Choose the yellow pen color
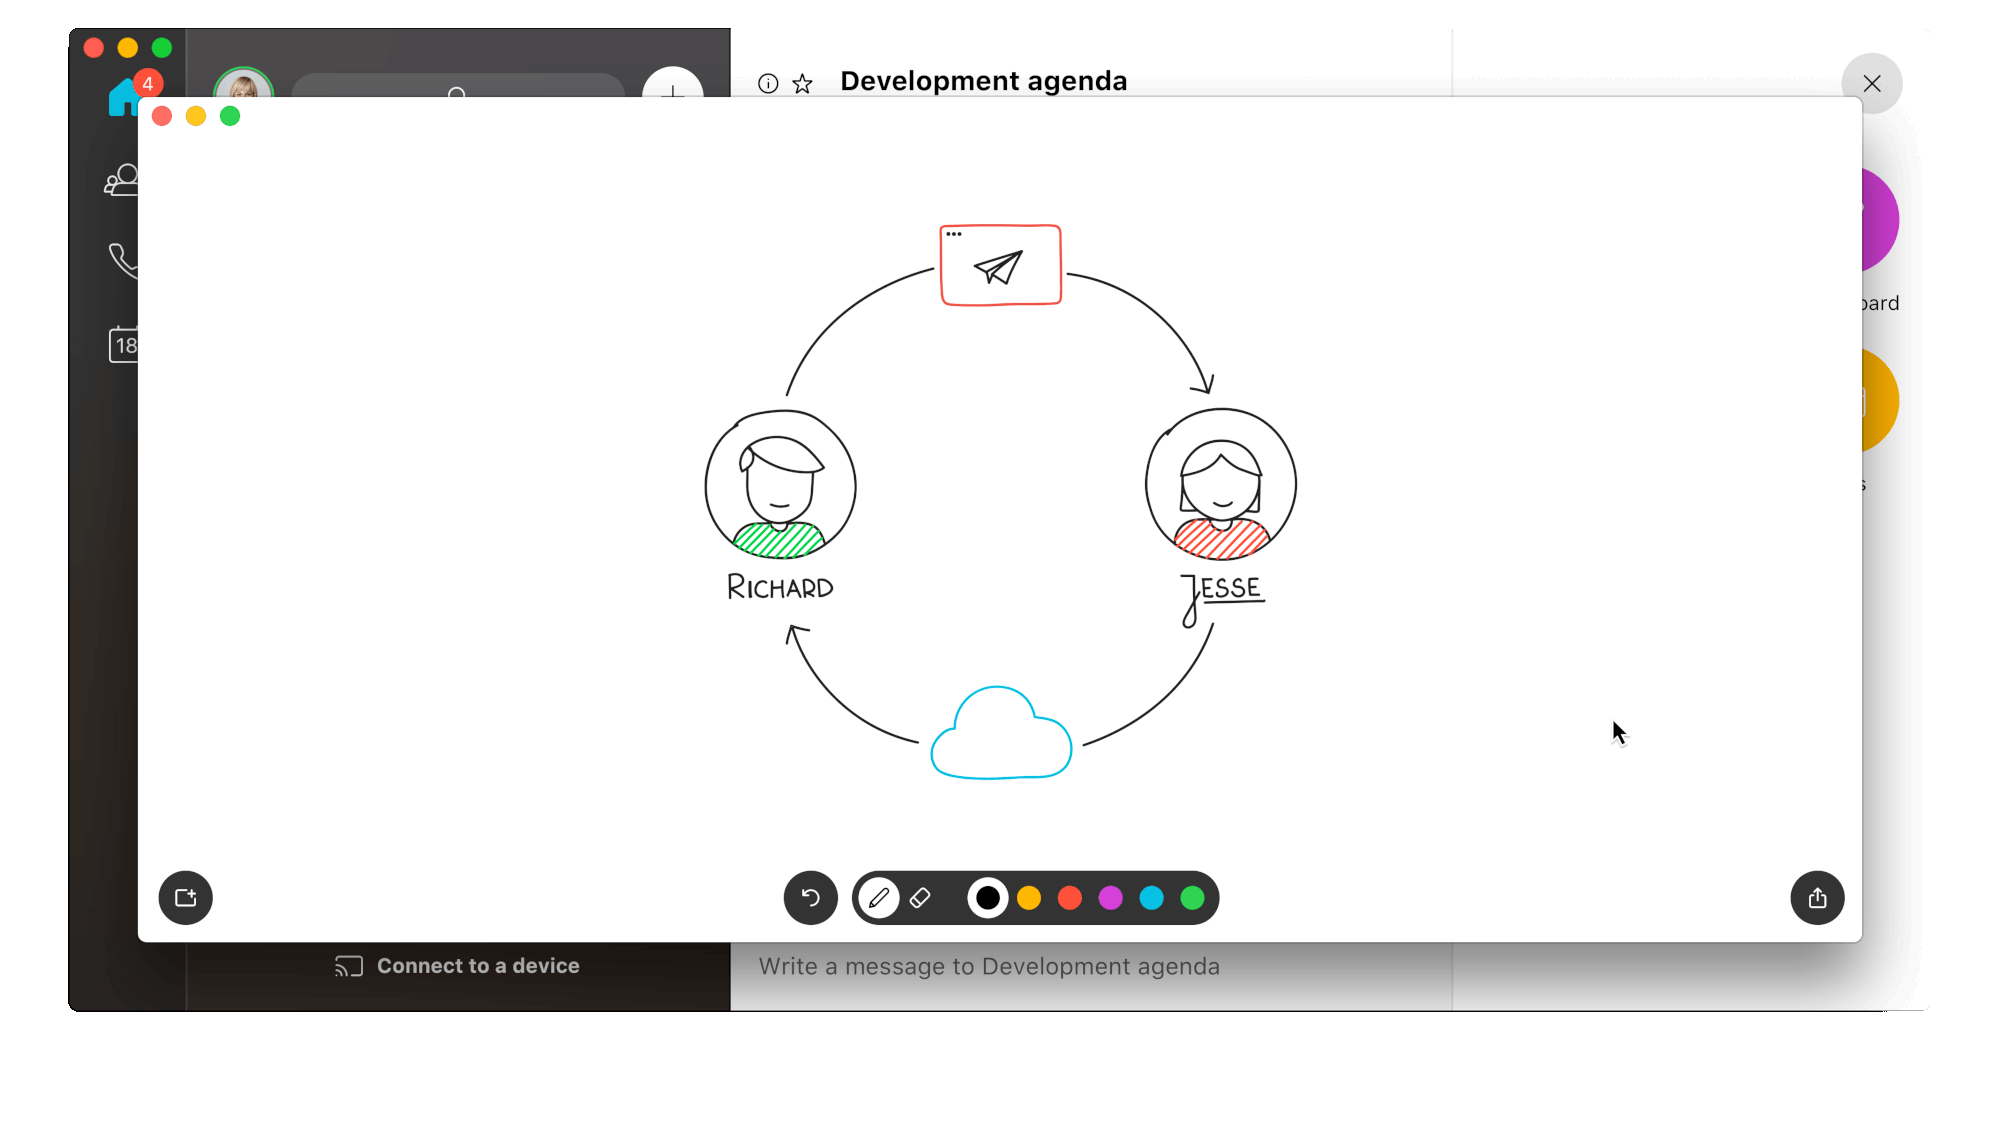The image size is (2000, 1121). click(x=1029, y=898)
